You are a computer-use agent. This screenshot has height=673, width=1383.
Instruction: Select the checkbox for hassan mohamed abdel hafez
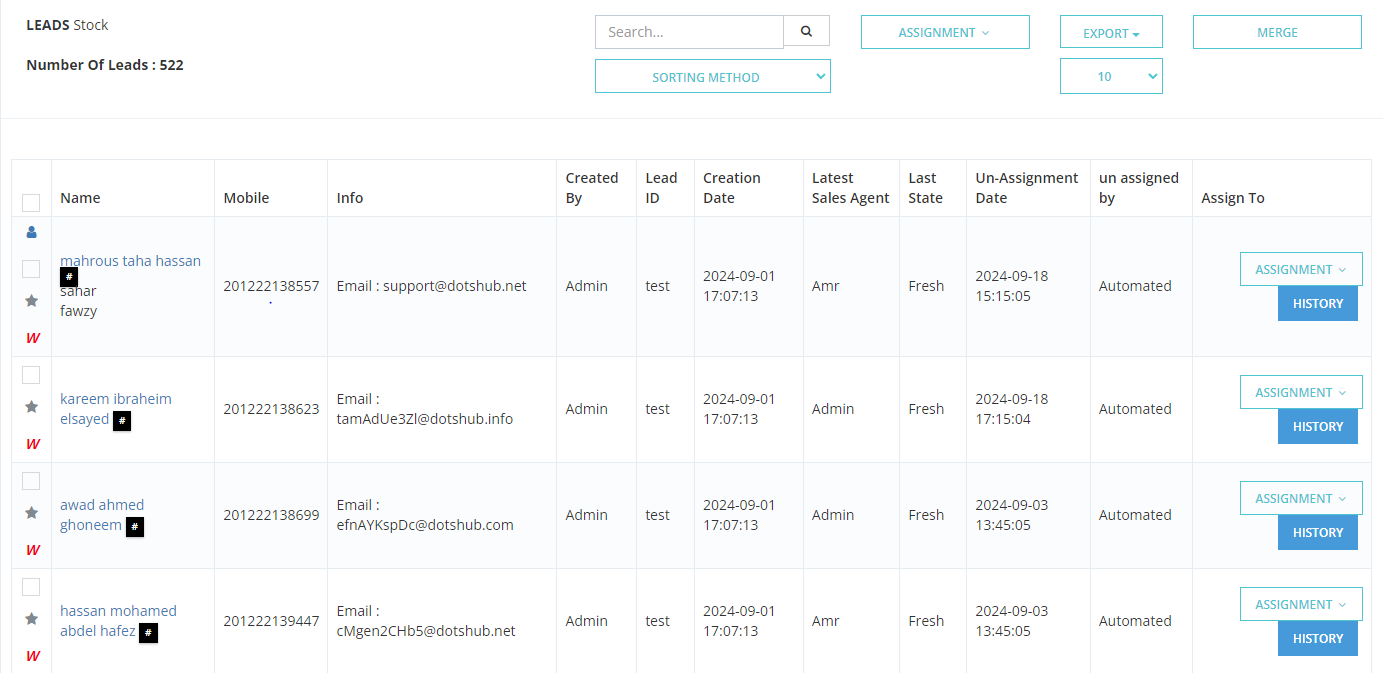point(31,587)
